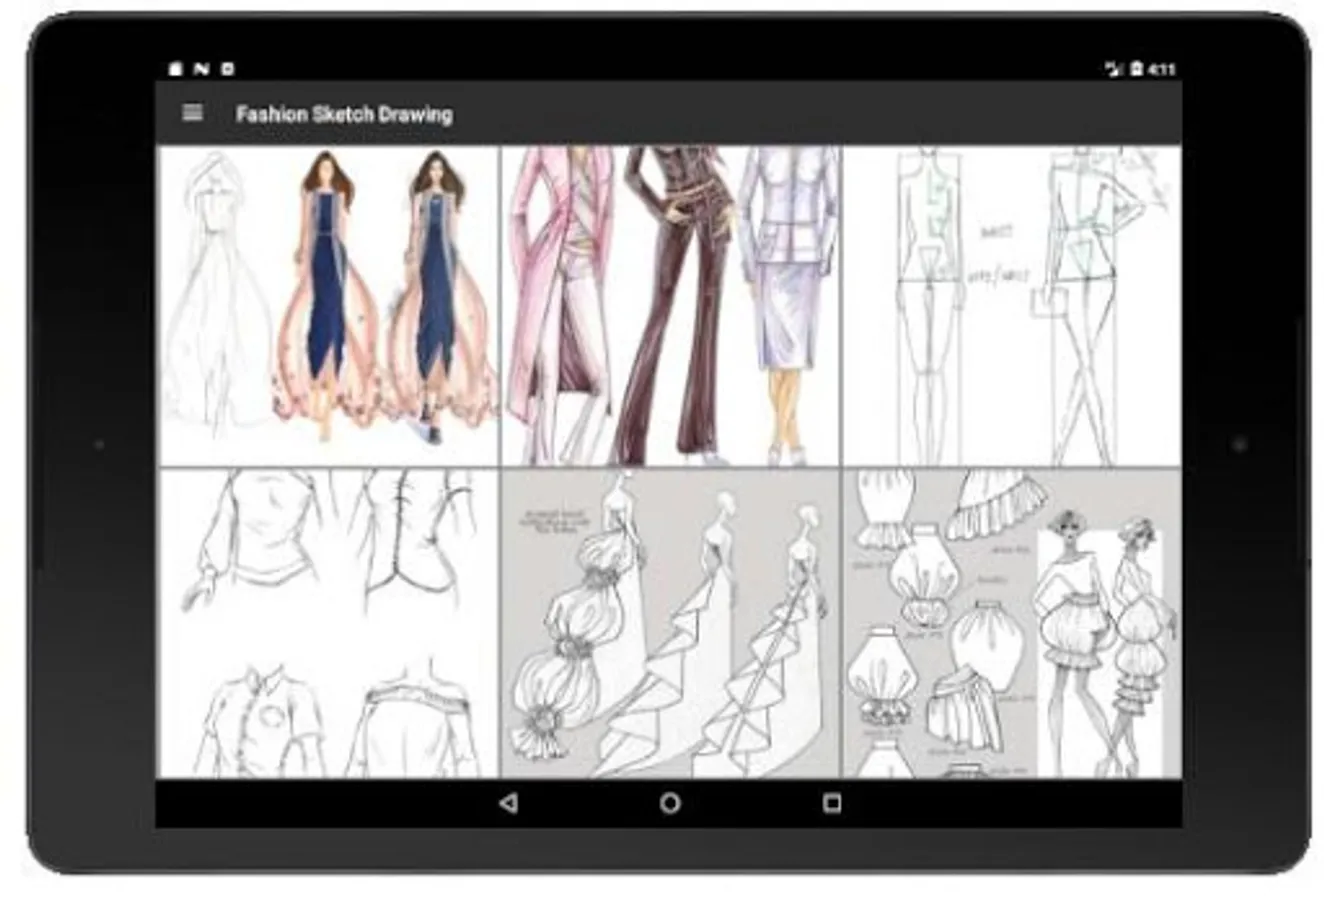This screenshot has width=1324, height=900.
Task: Open the blue dress with peach cape thumbnail
Action: tap(329, 305)
